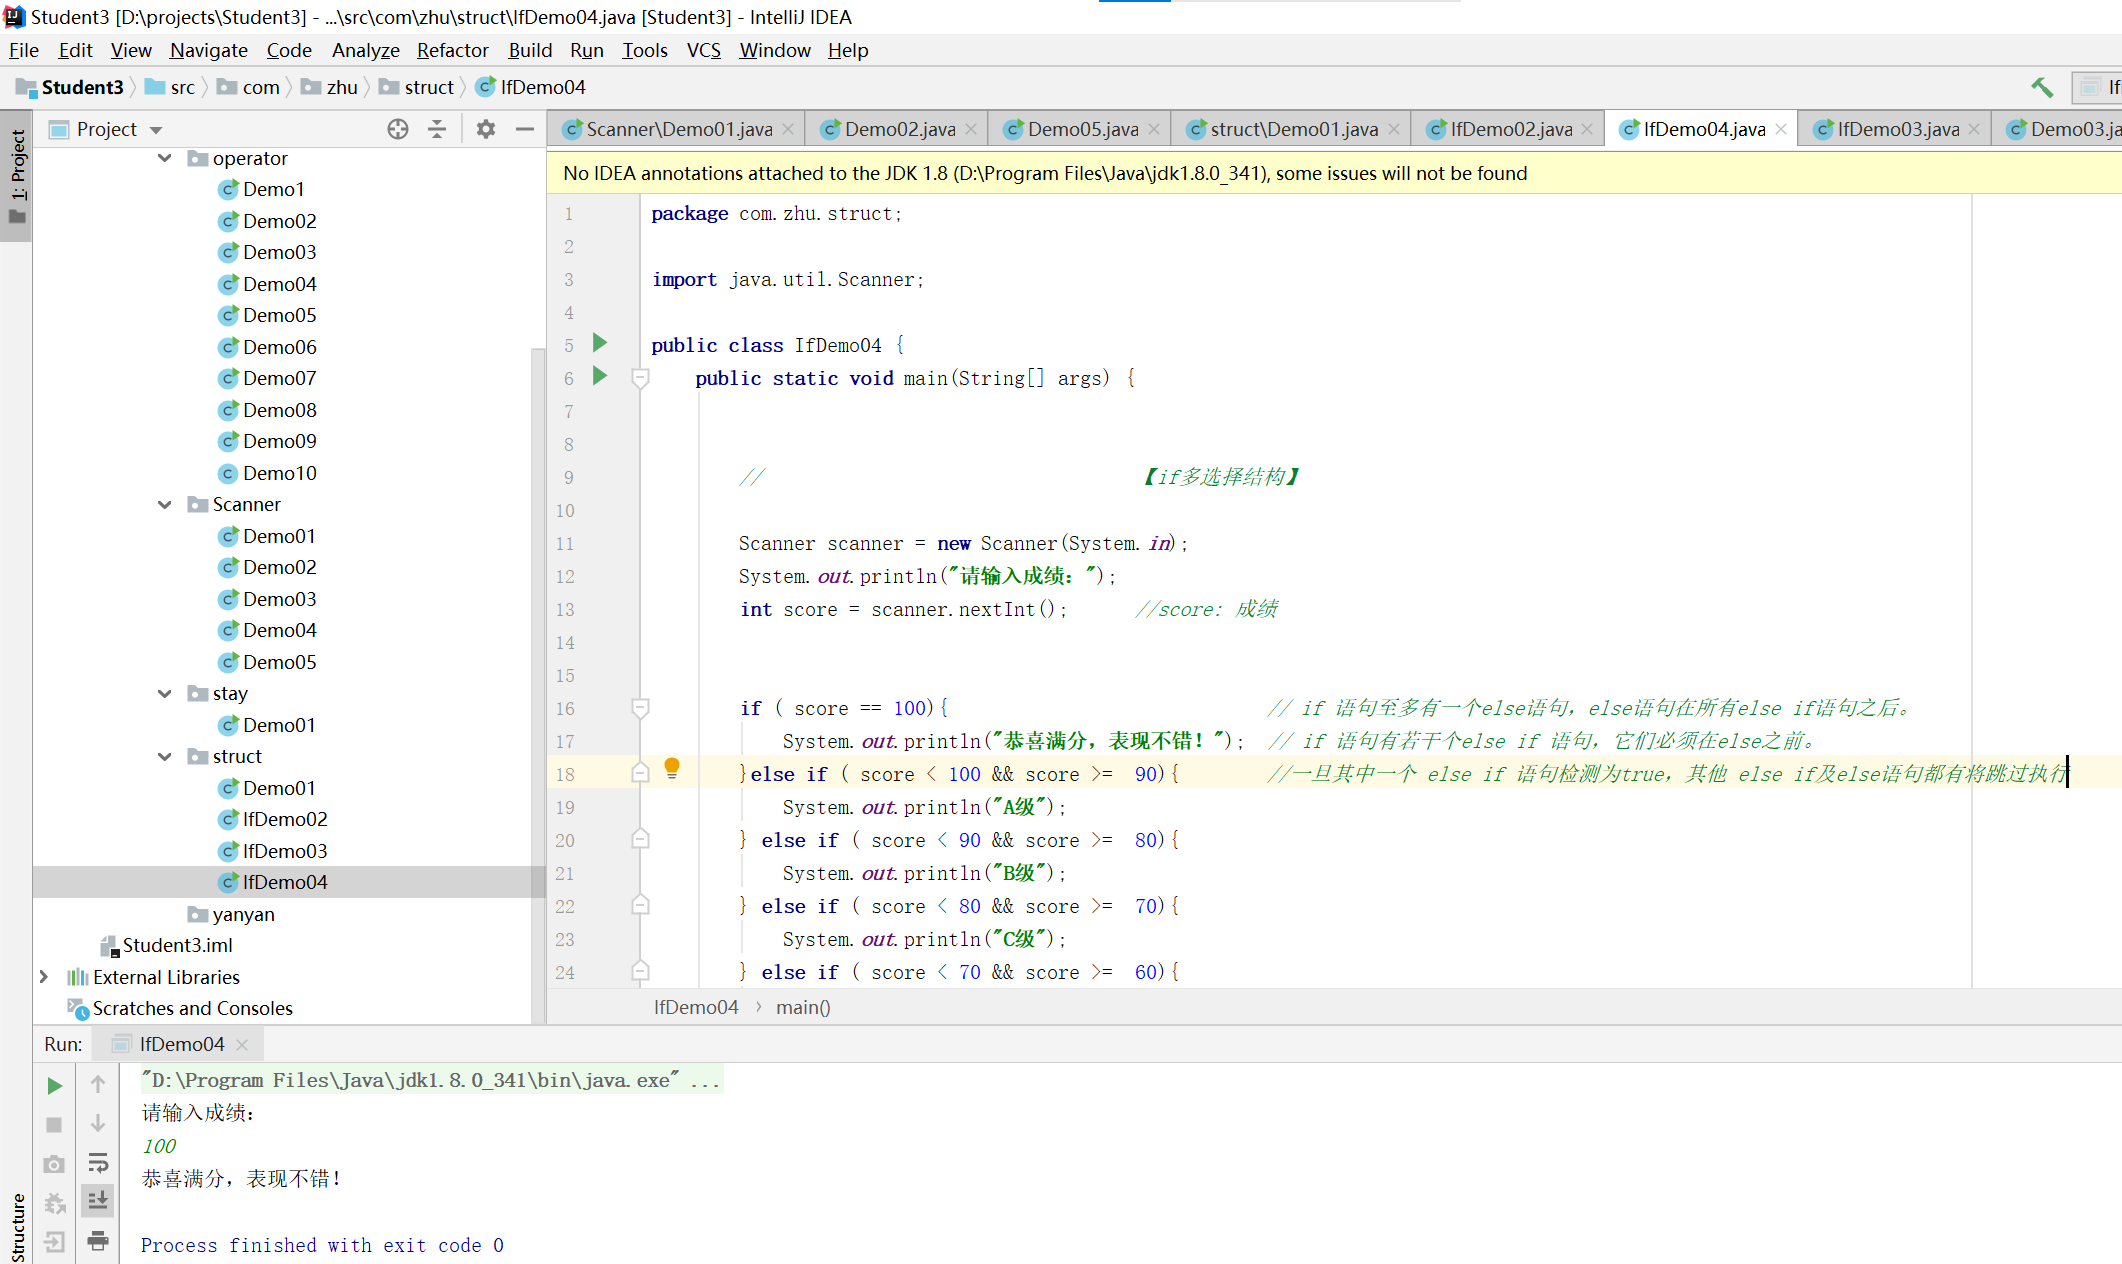Toggle soft-wrap in Run console
Viewport: 2122px width, 1264px height.
coord(98,1163)
